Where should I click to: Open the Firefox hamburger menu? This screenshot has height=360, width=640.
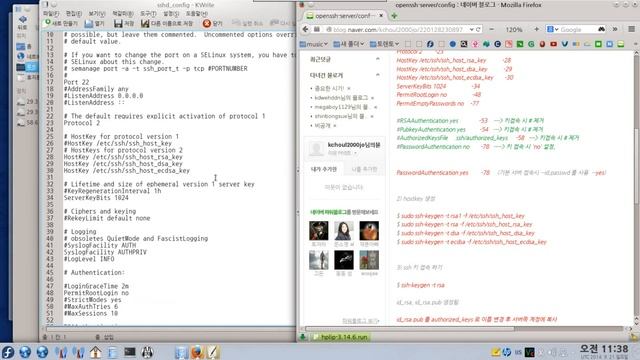click(x=631, y=29)
